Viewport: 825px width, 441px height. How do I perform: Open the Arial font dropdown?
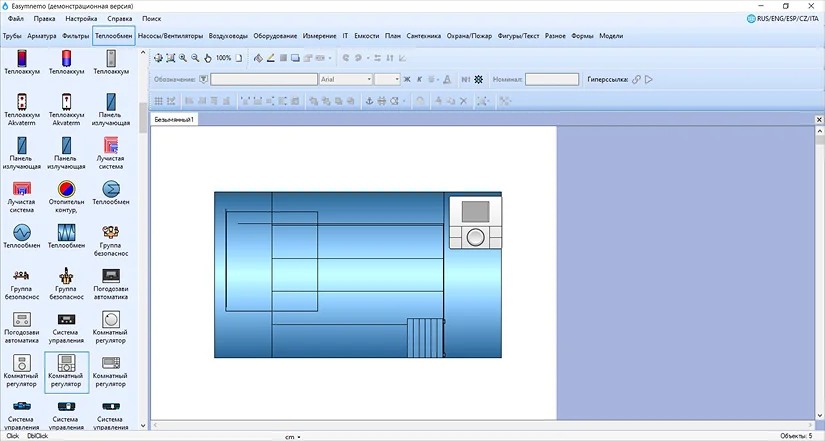pyautogui.click(x=344, y=79)
